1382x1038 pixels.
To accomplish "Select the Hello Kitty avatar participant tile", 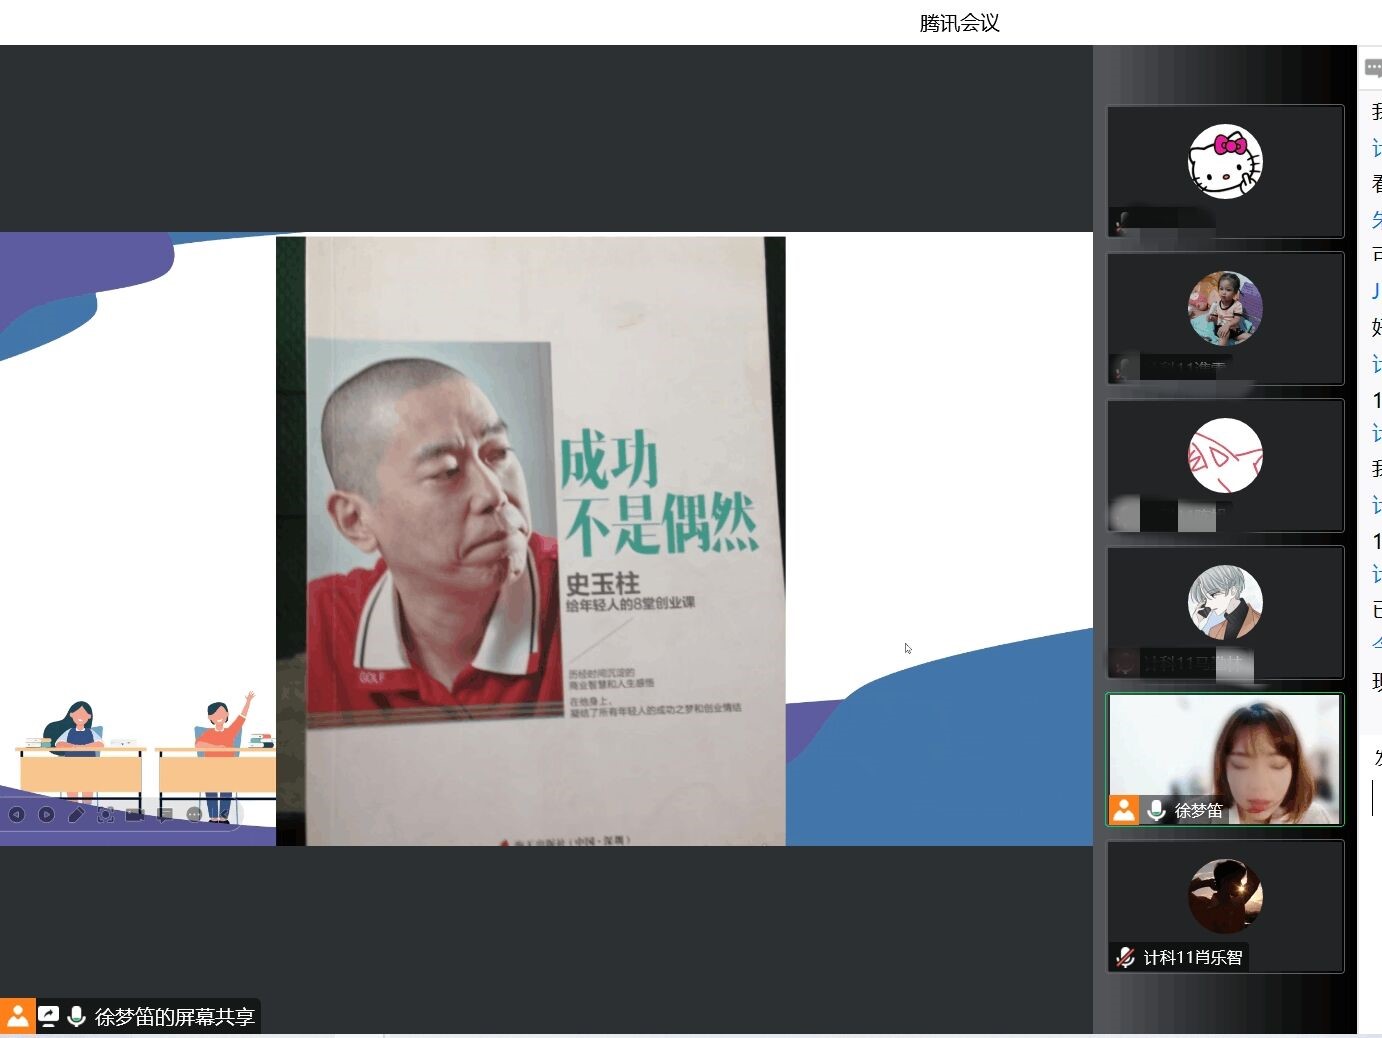I will click(1225, 171).
